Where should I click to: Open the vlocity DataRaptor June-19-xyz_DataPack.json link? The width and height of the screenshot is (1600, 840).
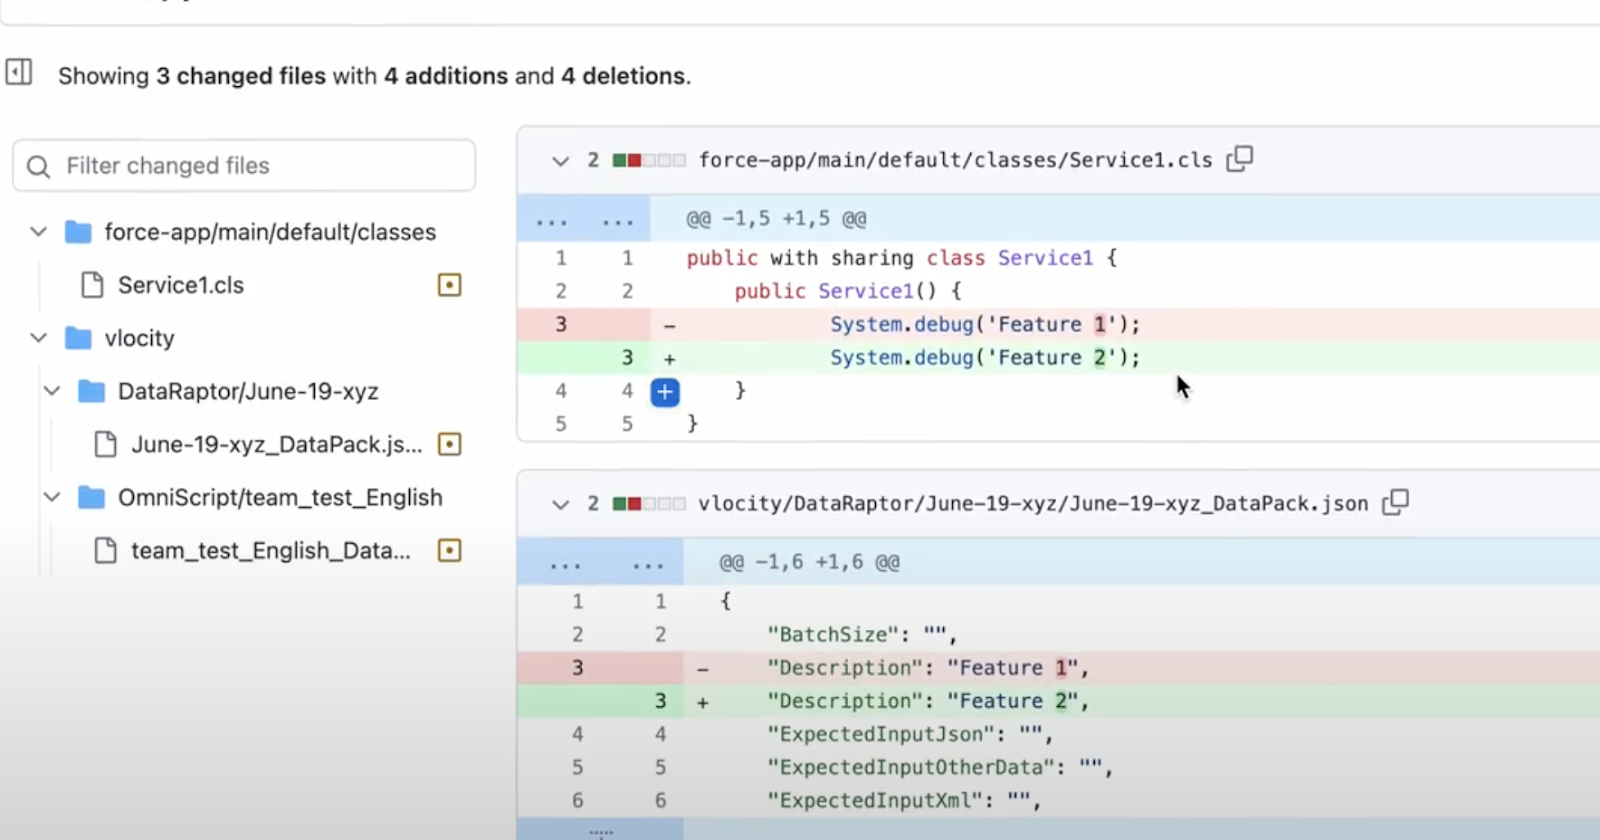(x=1032, y=503)
